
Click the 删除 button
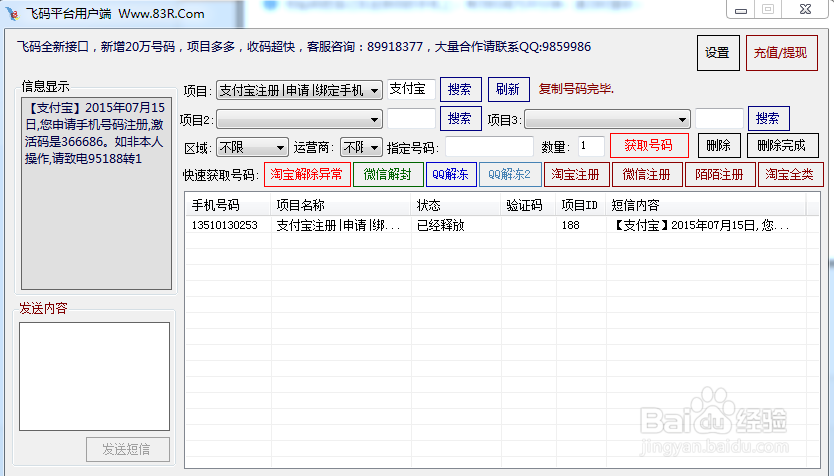[x=719, y=145]
